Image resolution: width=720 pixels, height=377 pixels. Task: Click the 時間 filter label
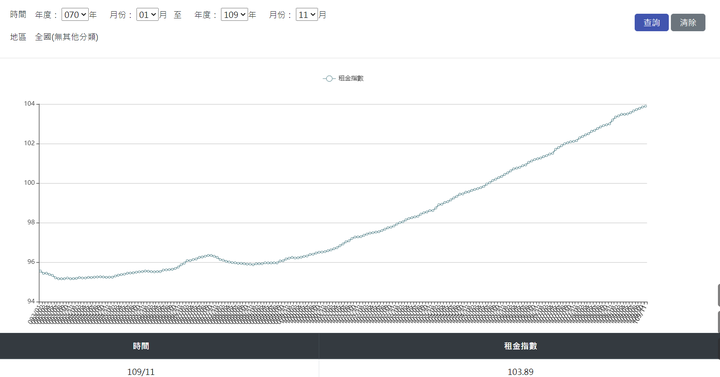(x=18, y=15)
